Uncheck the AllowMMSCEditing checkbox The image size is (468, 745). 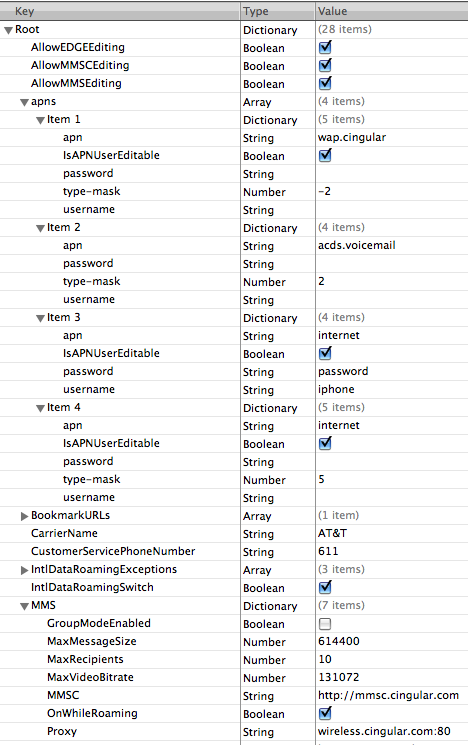(325, 66)
